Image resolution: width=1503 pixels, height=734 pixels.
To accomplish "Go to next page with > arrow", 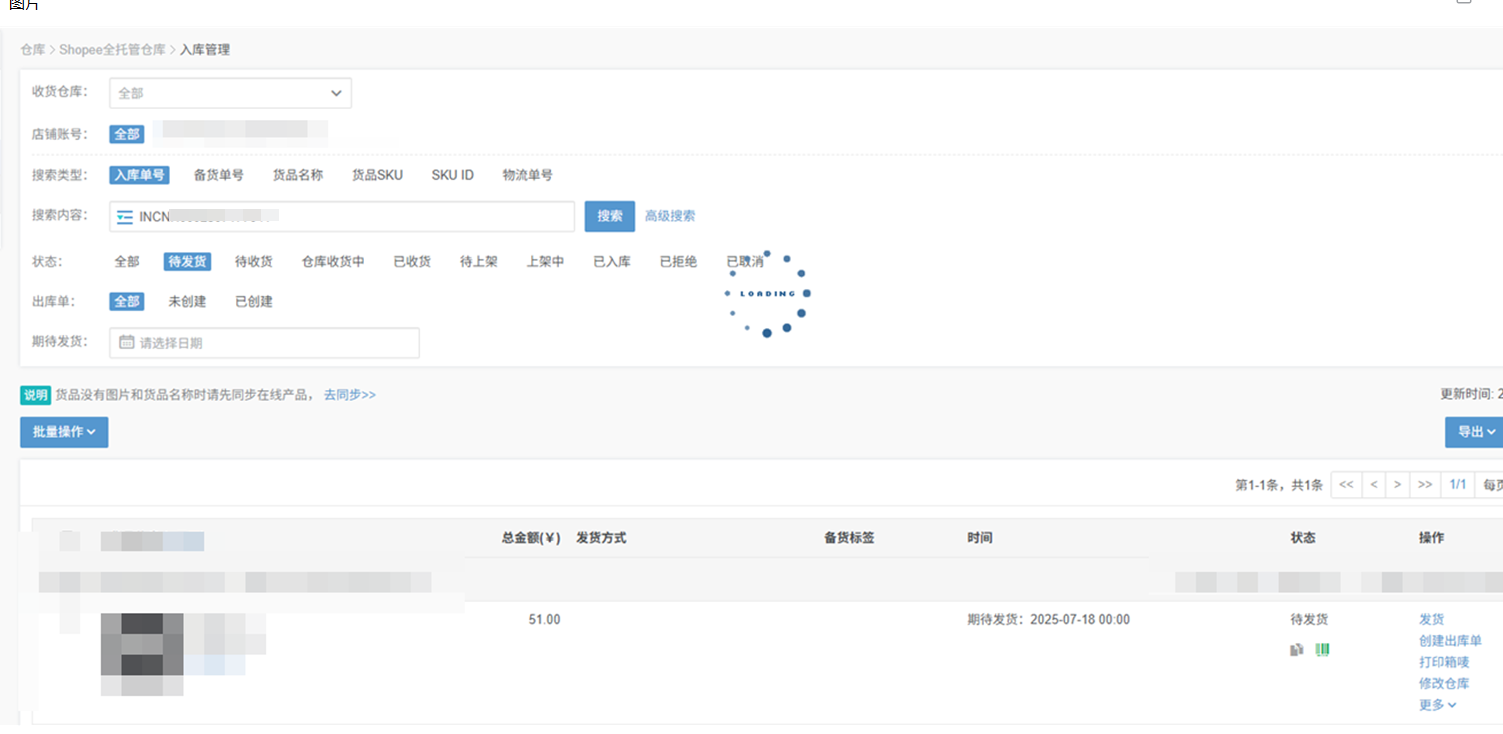I will click(1397, 485).
